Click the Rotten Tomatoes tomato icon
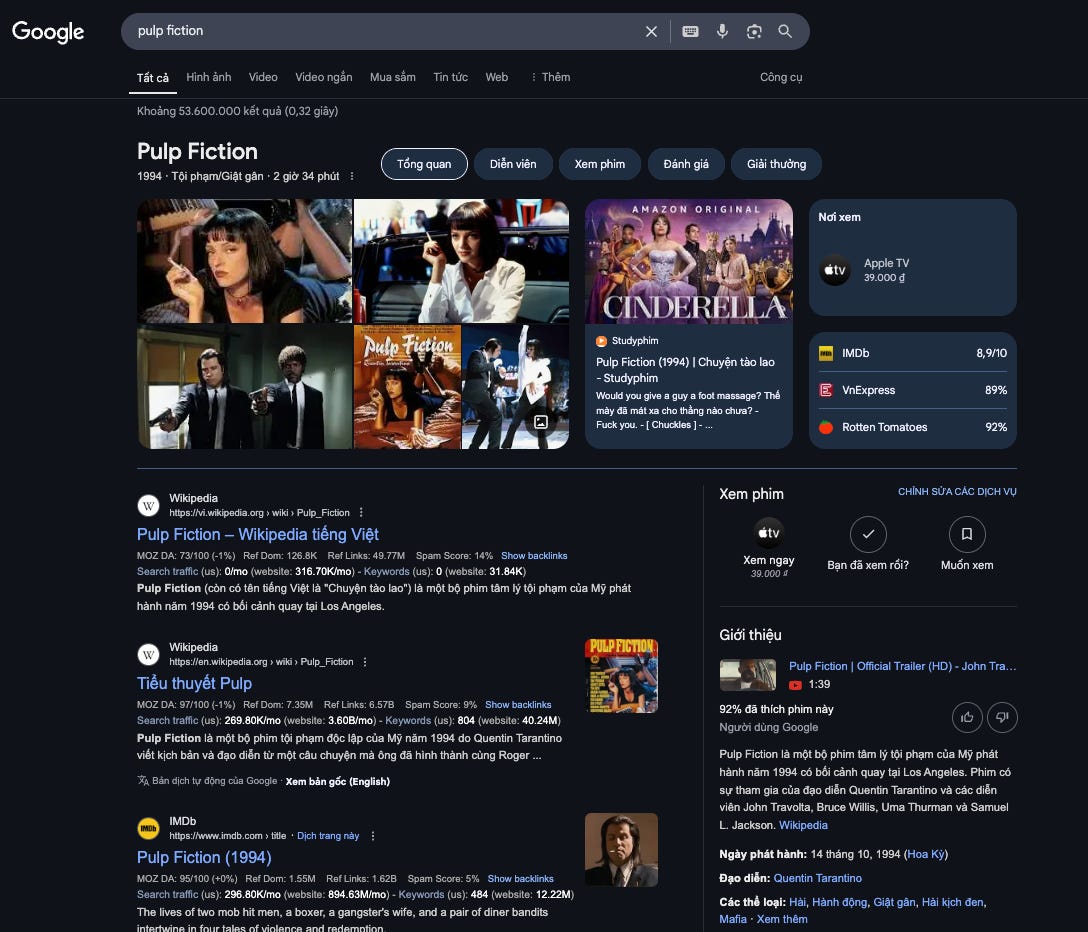The width and height of the screenshot is (1088, 932). pos(826,427)
